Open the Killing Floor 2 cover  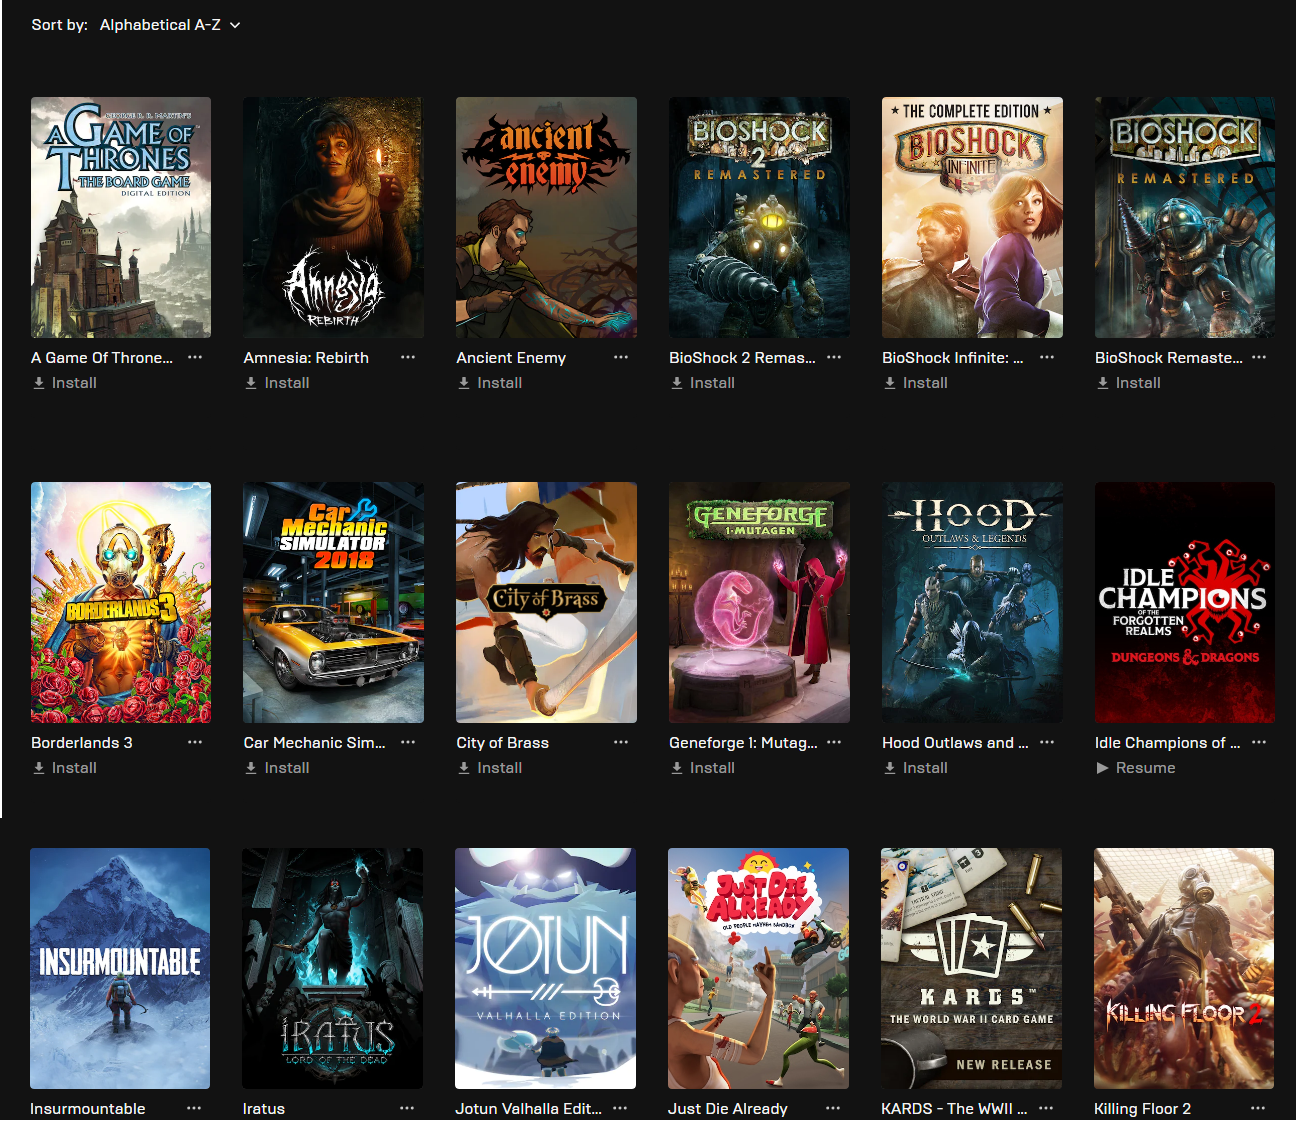(x=1184, y=968)
